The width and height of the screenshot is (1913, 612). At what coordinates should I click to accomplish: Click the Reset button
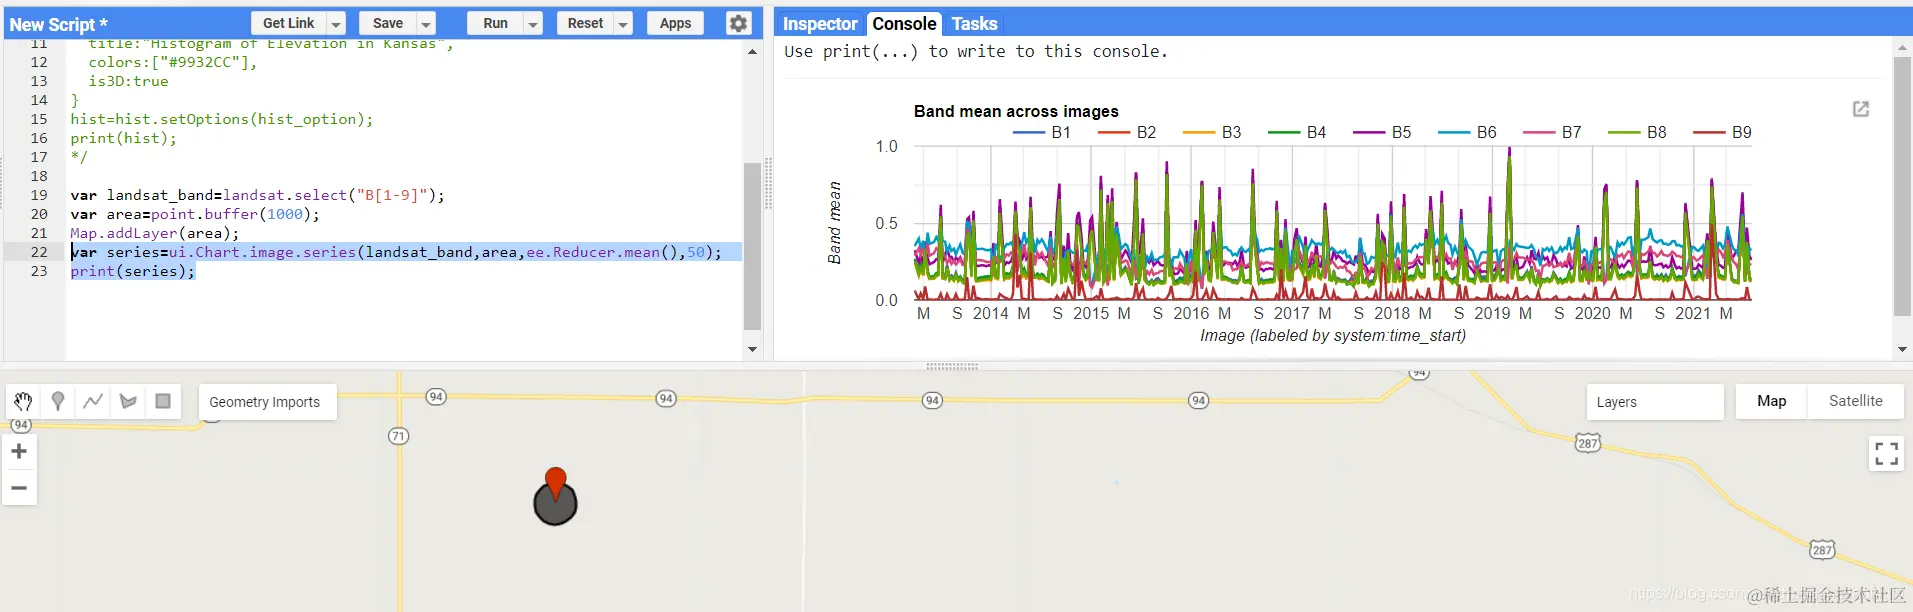click(585, 23)
